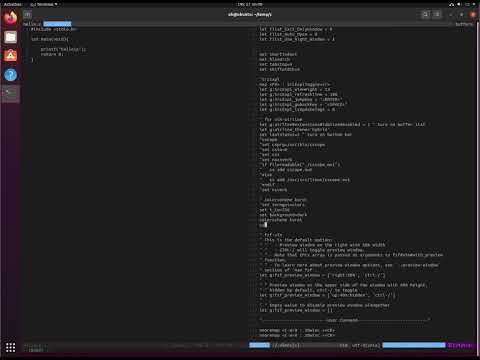Click the 'int main(void){' line

click(x=50, y=39)
